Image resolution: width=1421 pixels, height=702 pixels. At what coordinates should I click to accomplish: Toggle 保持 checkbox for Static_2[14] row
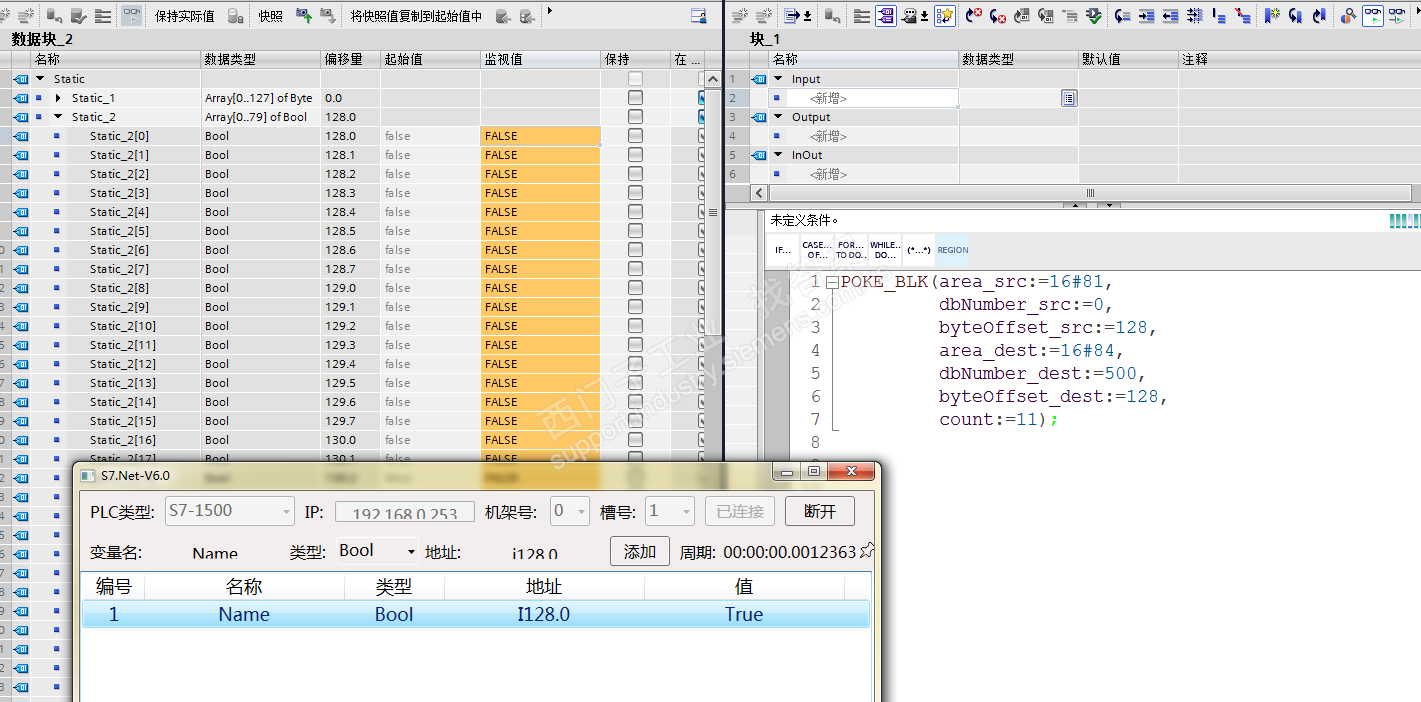pos(635,402)
